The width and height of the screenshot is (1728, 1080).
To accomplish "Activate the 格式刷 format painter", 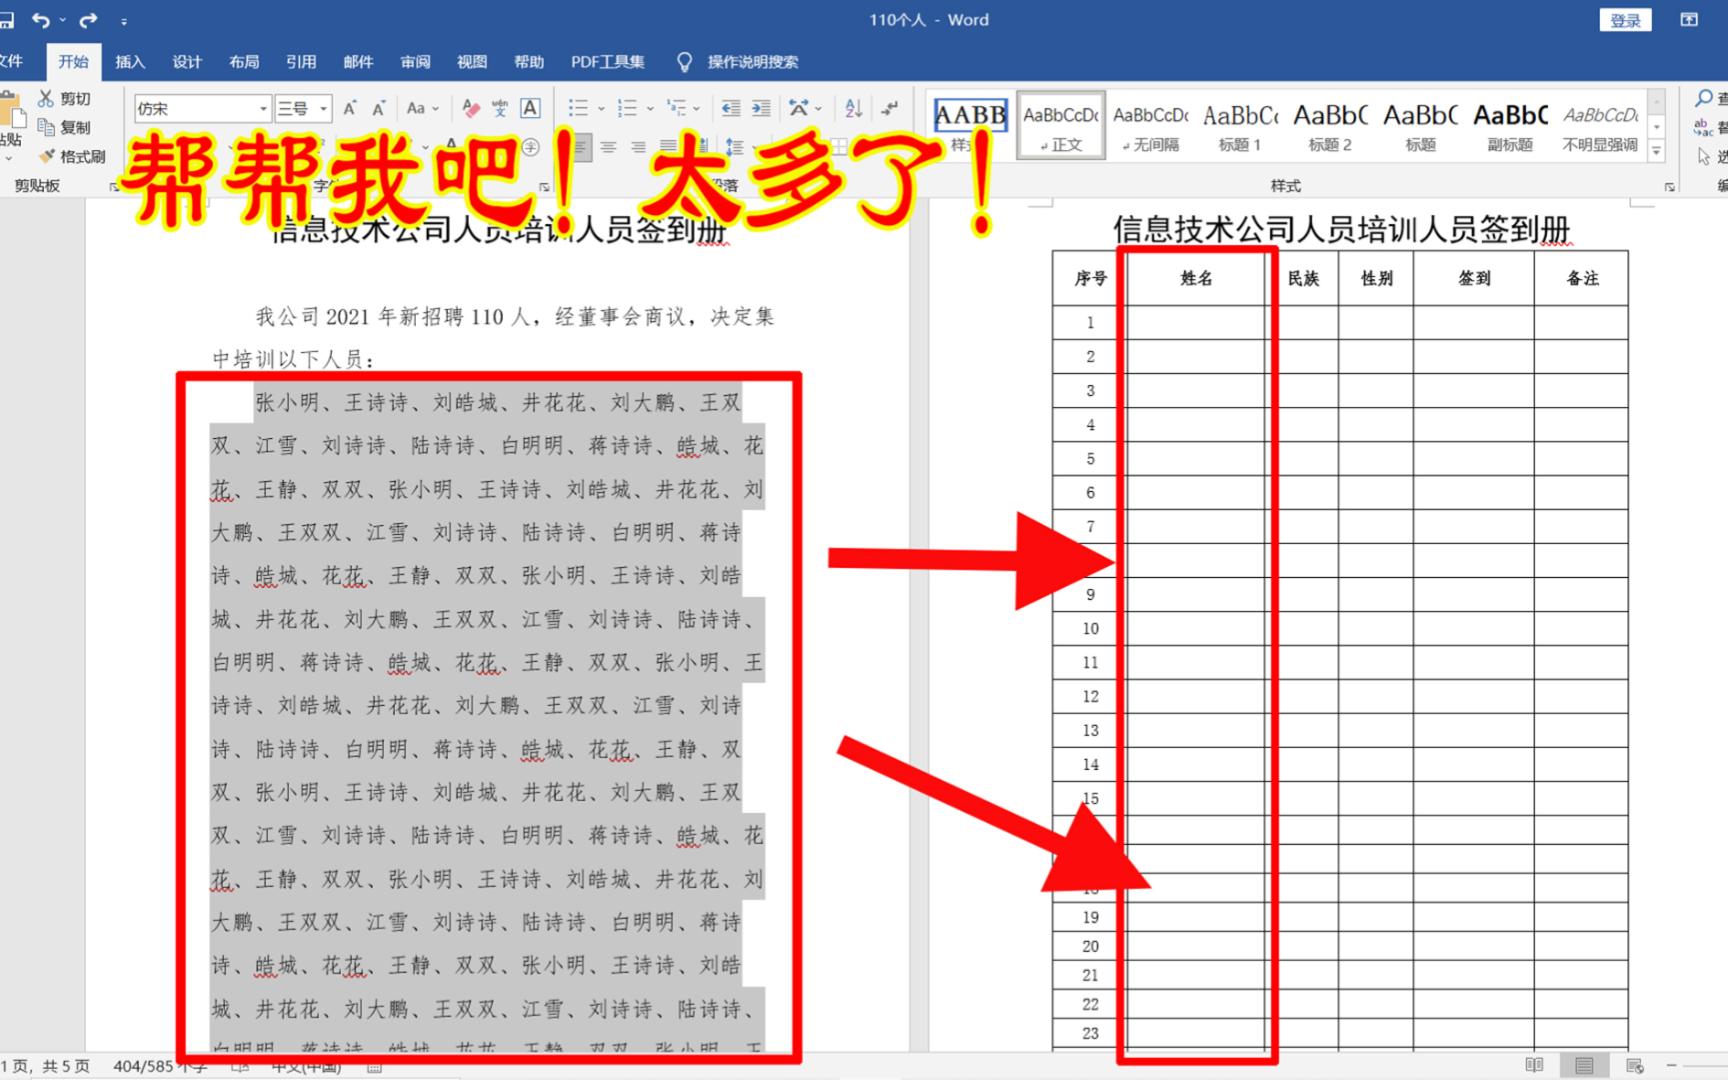I will pyautogui.click(x=72, y=156).
